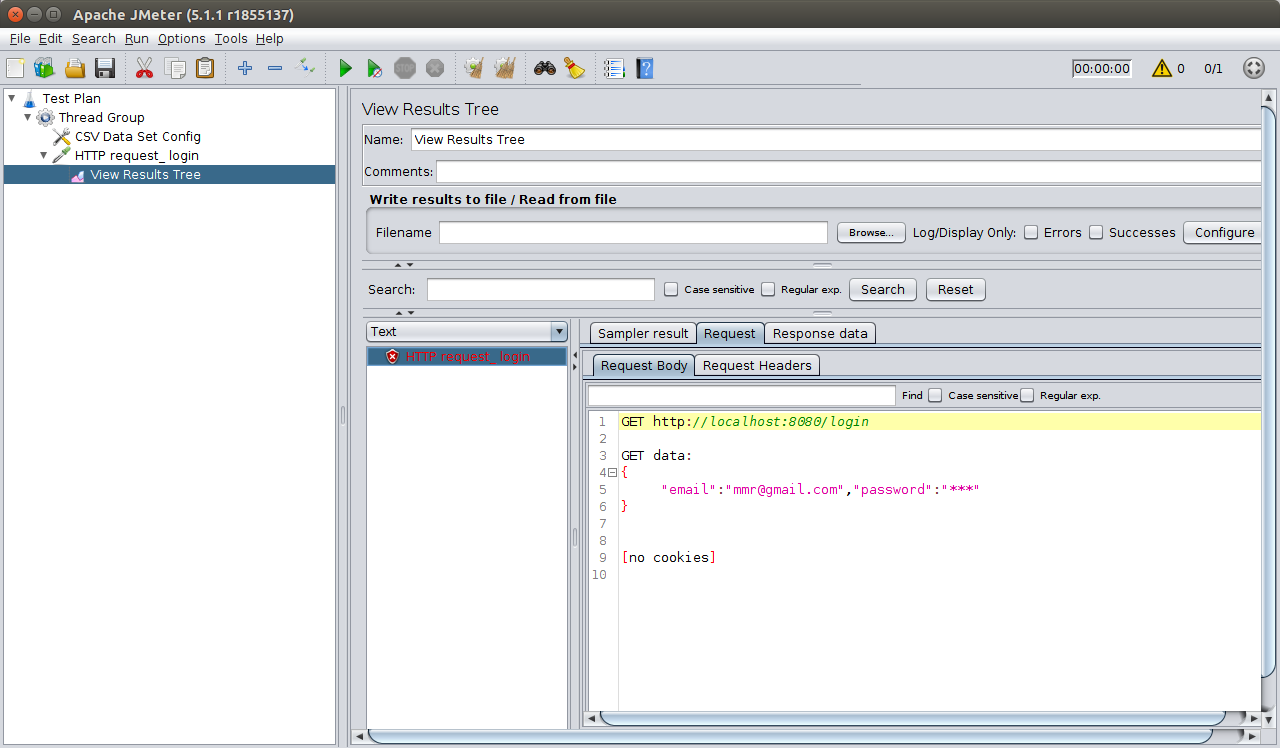This screenshot has height=748, width=1280.
Task: Click the yellow warning errors indicator
Action: [x=1161, y=68]
